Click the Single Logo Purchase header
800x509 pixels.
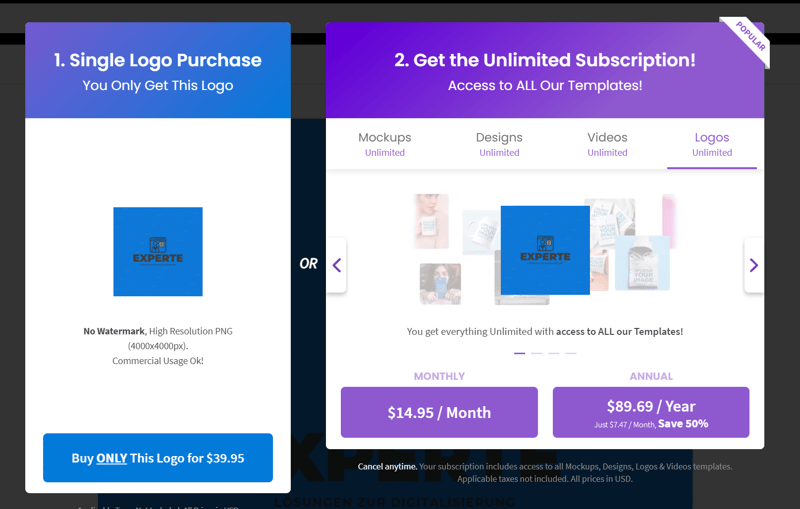158,70
